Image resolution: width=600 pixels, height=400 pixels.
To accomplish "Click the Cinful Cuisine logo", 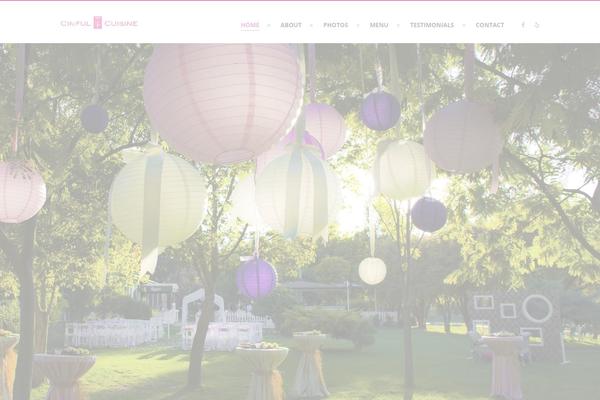I will (x=99, y=23).
